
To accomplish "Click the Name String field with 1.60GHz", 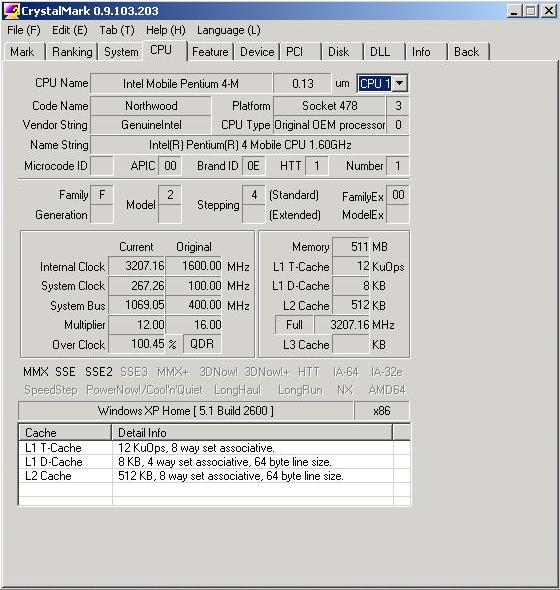I will coord(250,145).
